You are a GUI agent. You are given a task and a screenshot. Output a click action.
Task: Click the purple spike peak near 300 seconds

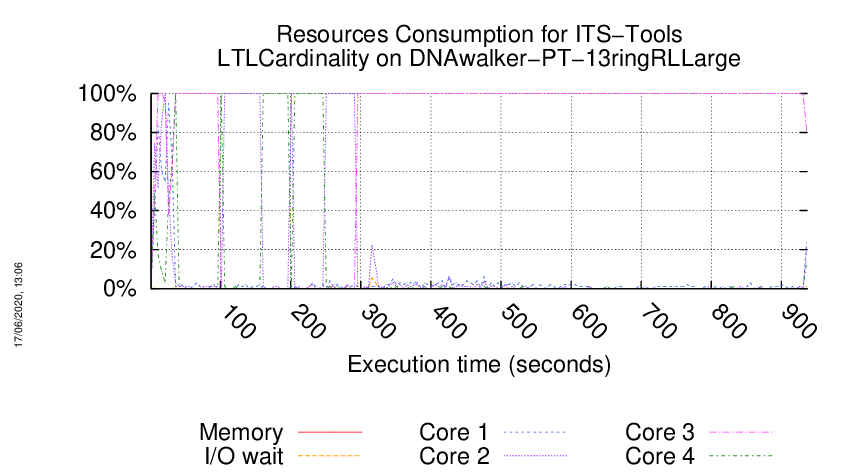point(372,246)
